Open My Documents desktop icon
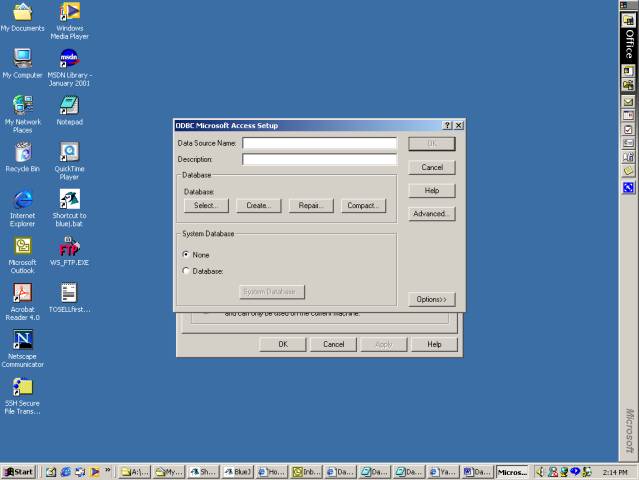Image resolution: width=639 pixels, height=480 pixels. coord(22,17)
